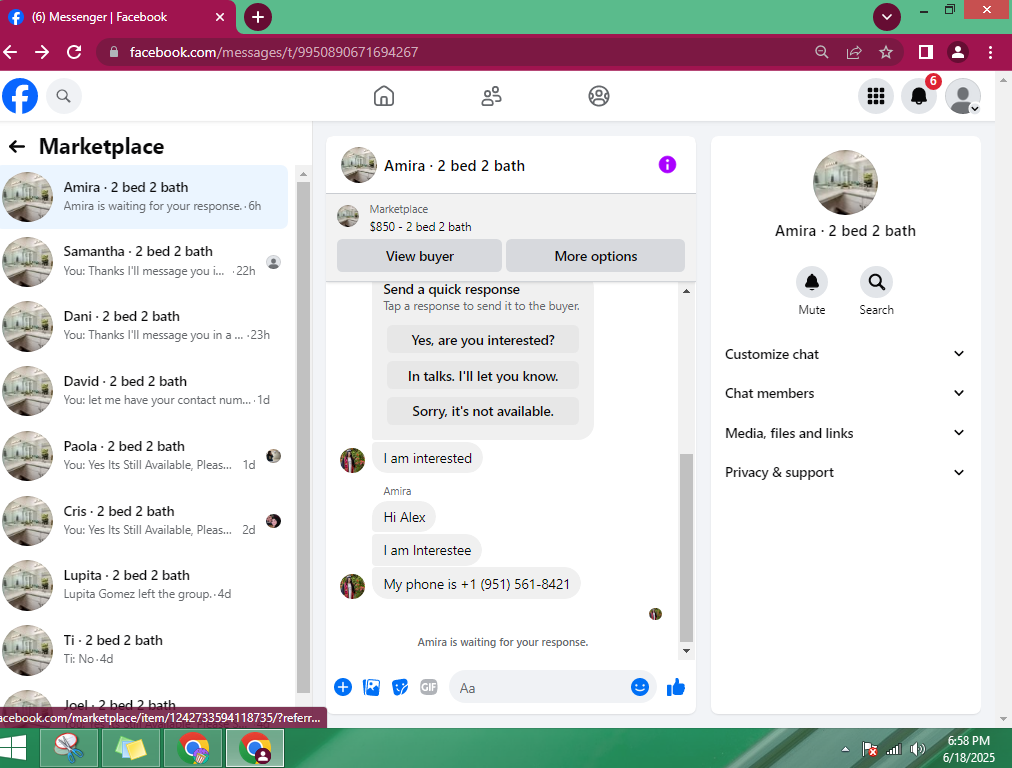The height and width of the screenshot is (768, 1012).
Task: Click the message input field Aa
Action: [x=542, y=688]
